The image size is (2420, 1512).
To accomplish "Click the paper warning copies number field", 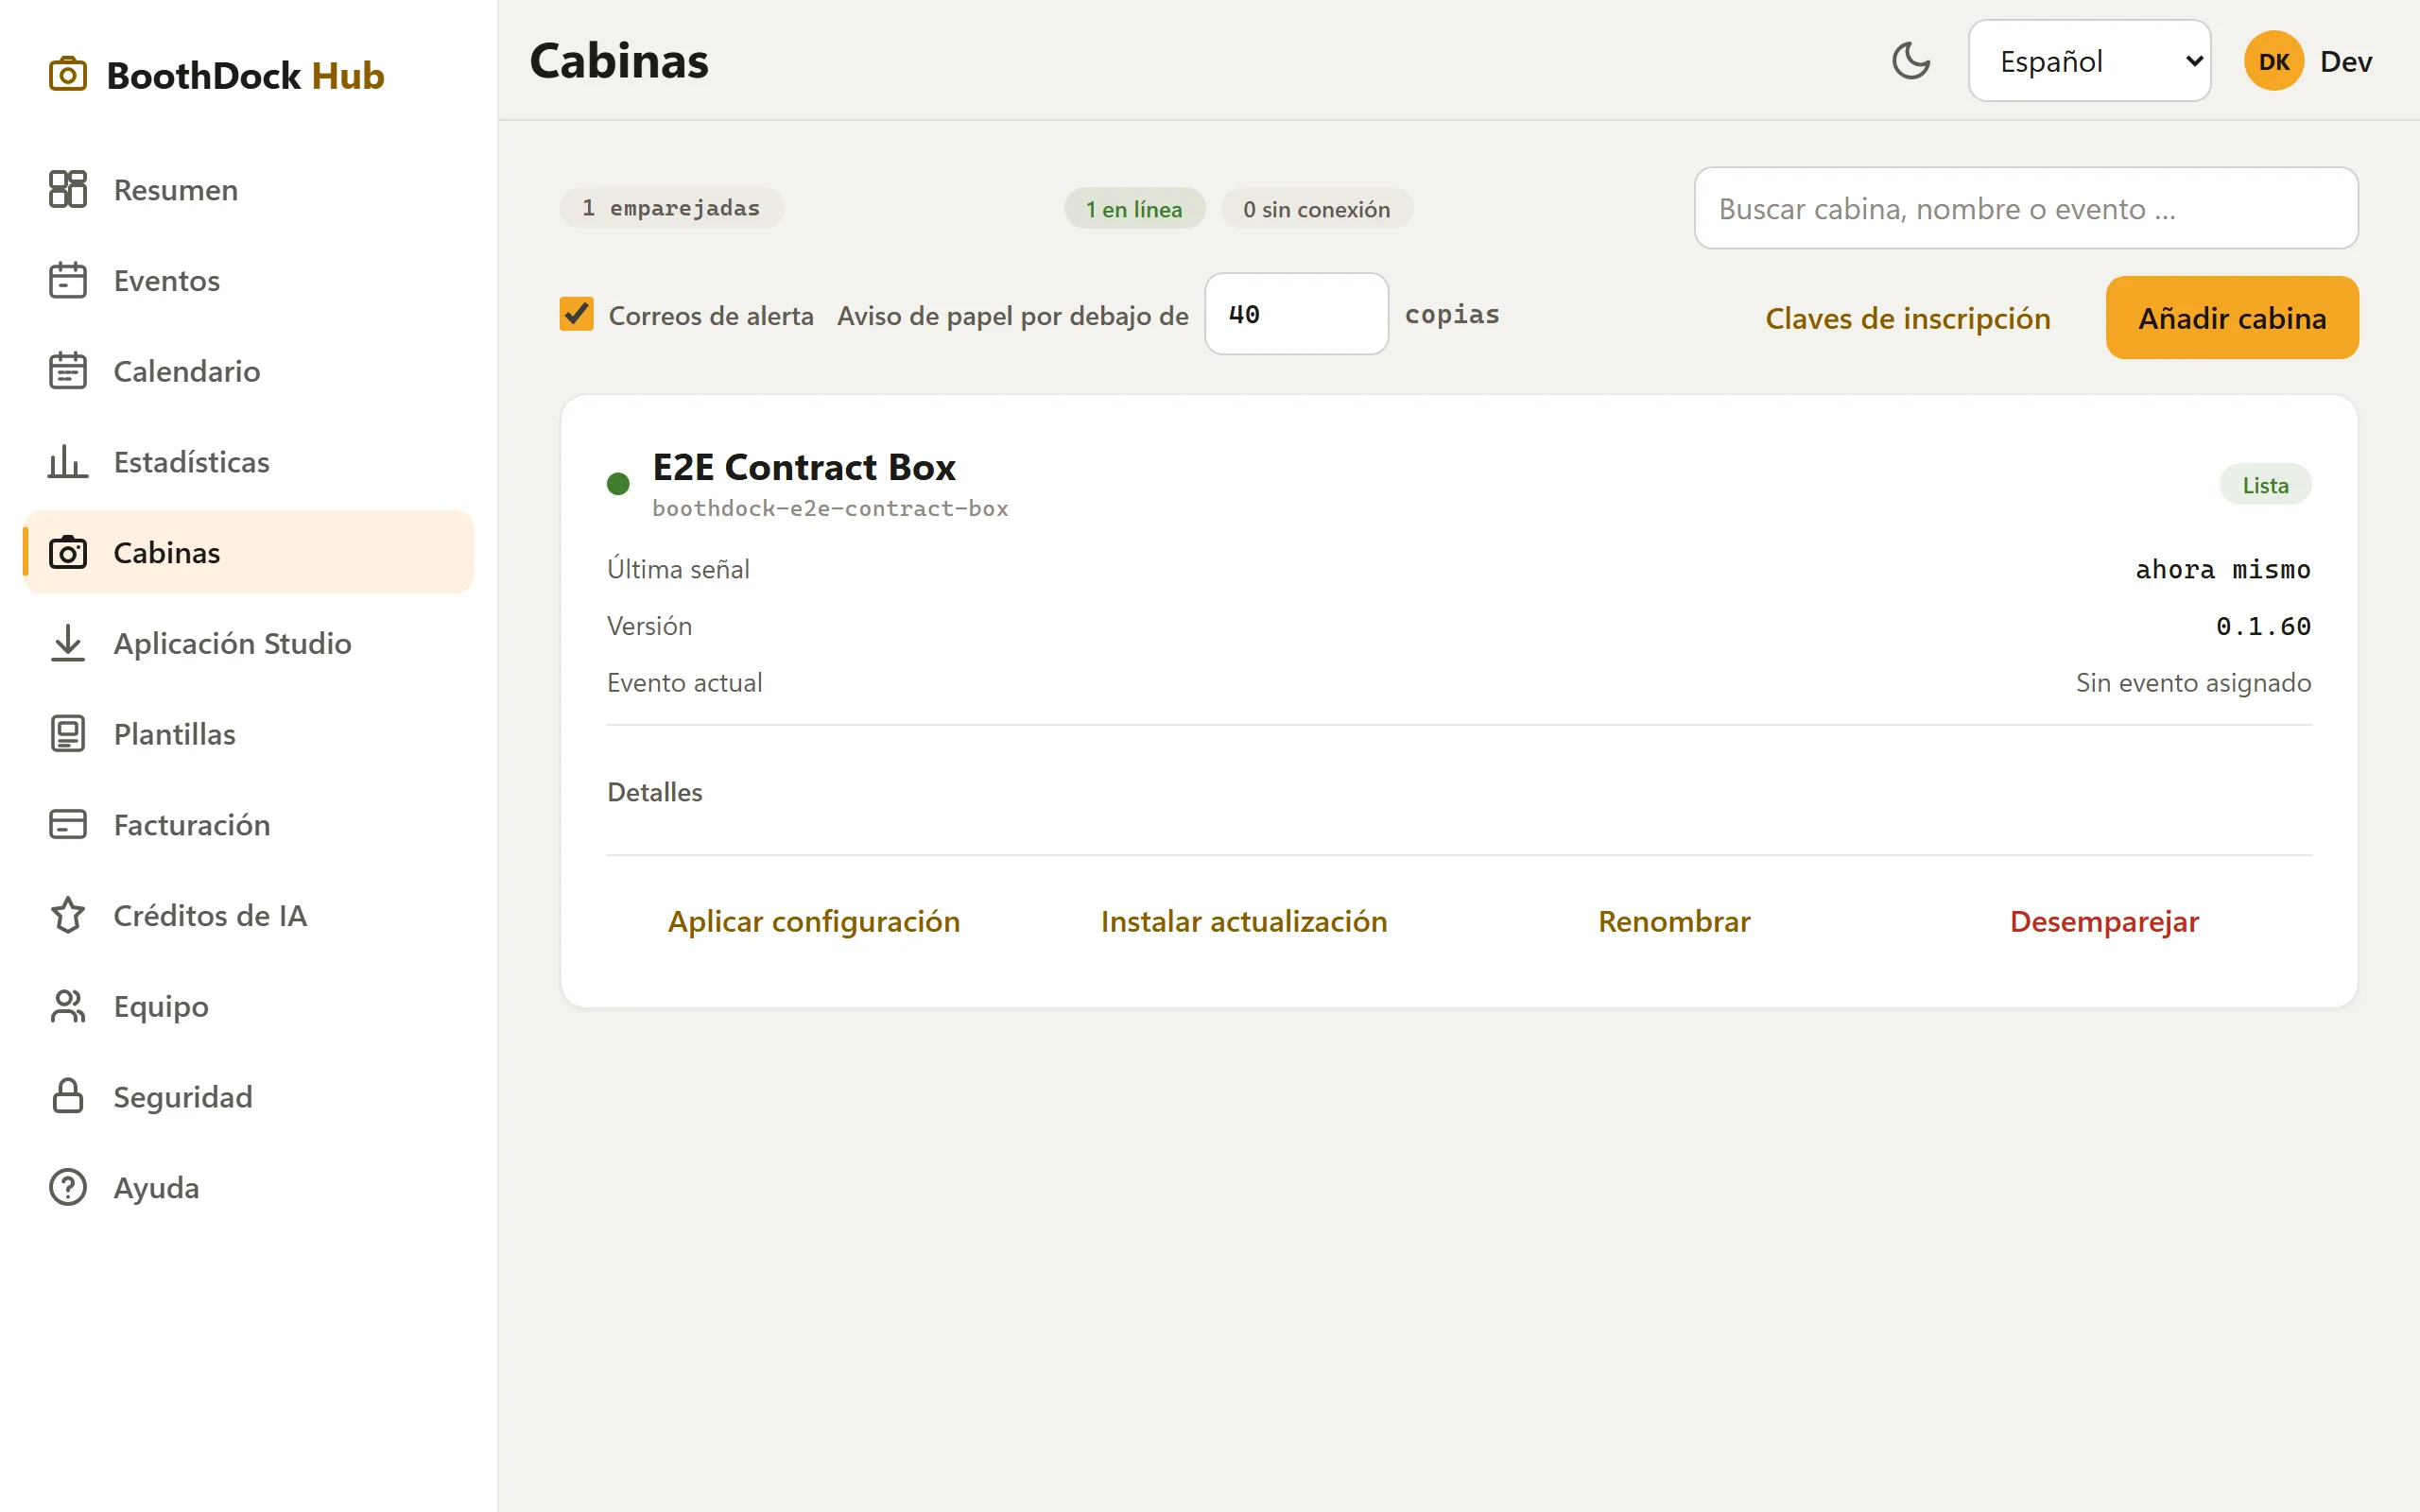I will pos(1296,314).
